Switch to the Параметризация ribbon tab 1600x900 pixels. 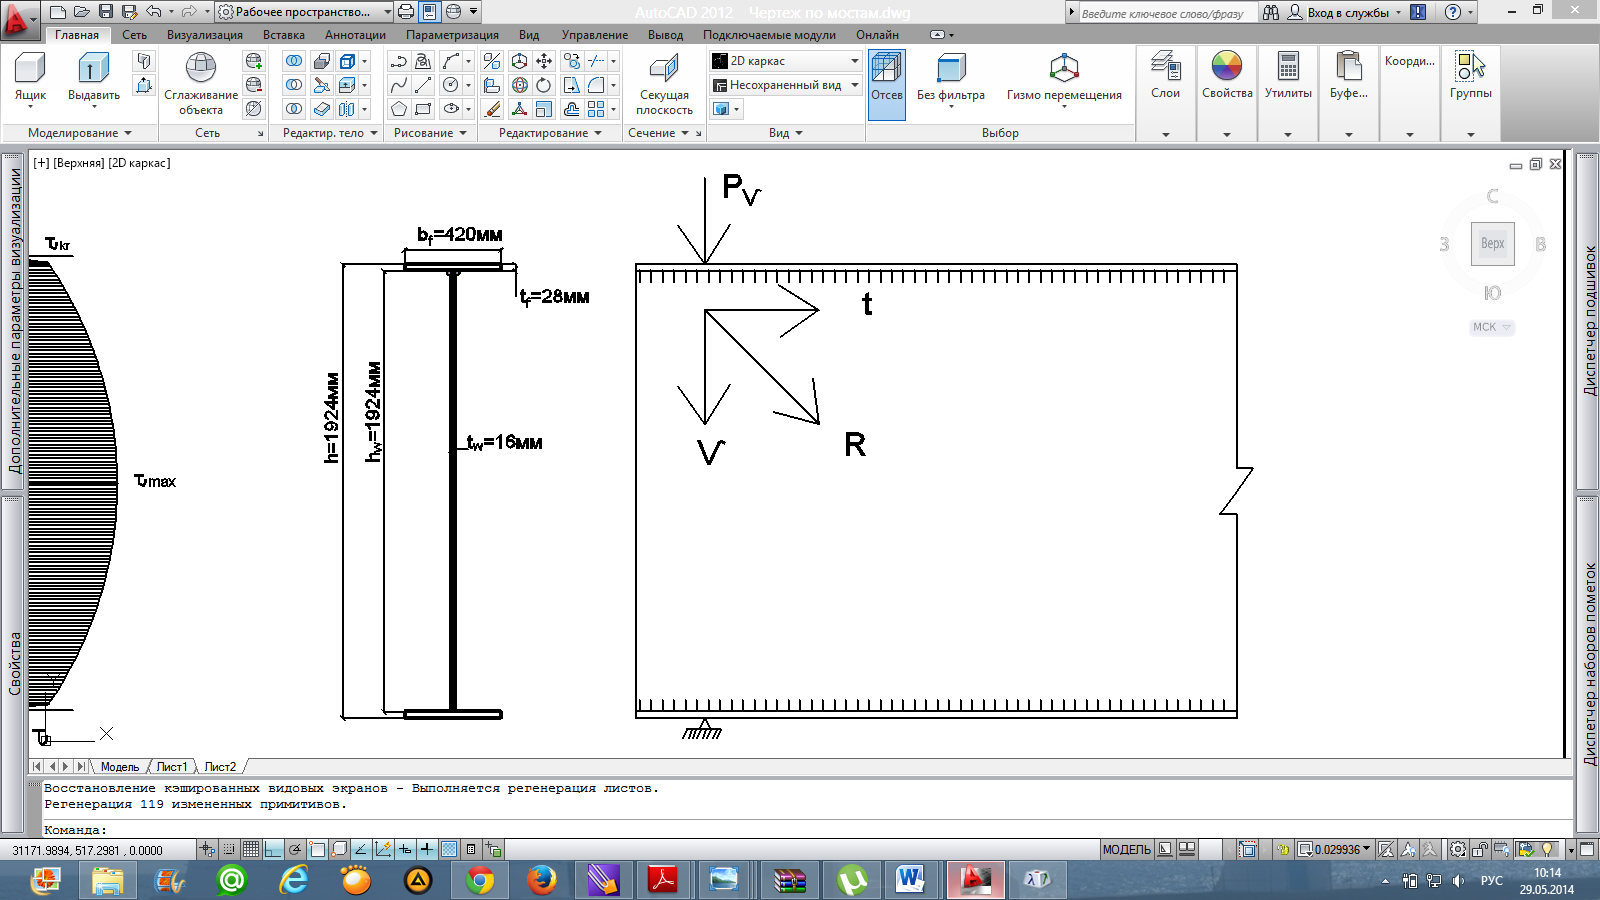click(452, 35)
